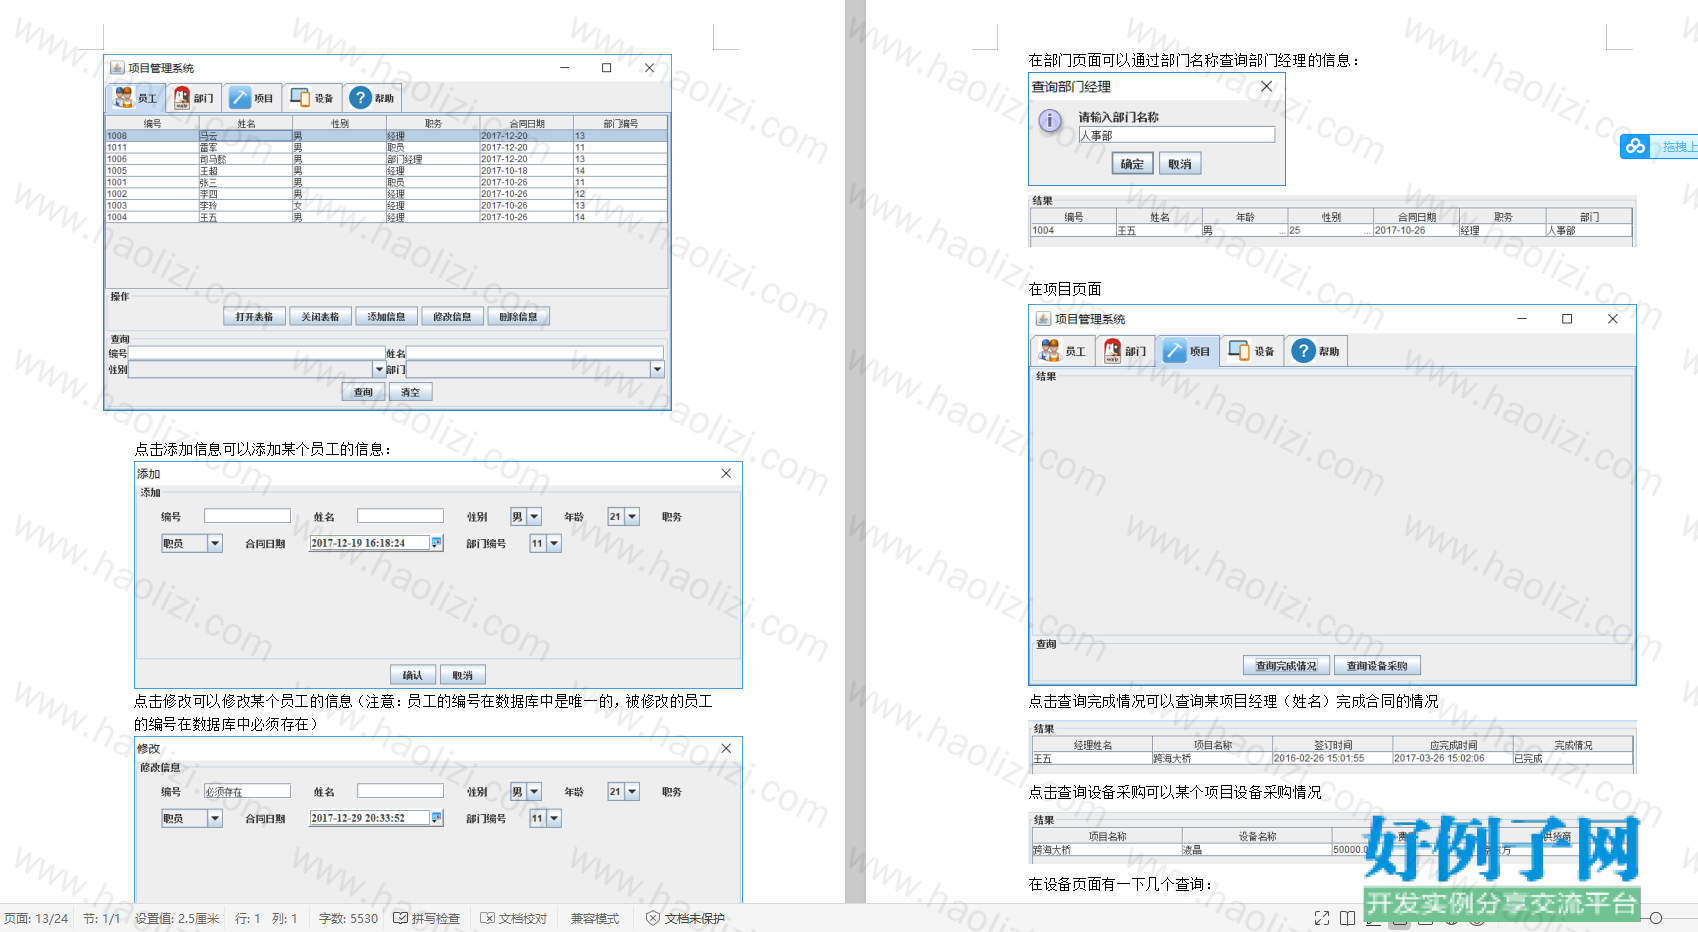Click the 人事部 department name input field
Image resolution: width=1698 pixels, height=932 pixels.
click(1177, 135)
